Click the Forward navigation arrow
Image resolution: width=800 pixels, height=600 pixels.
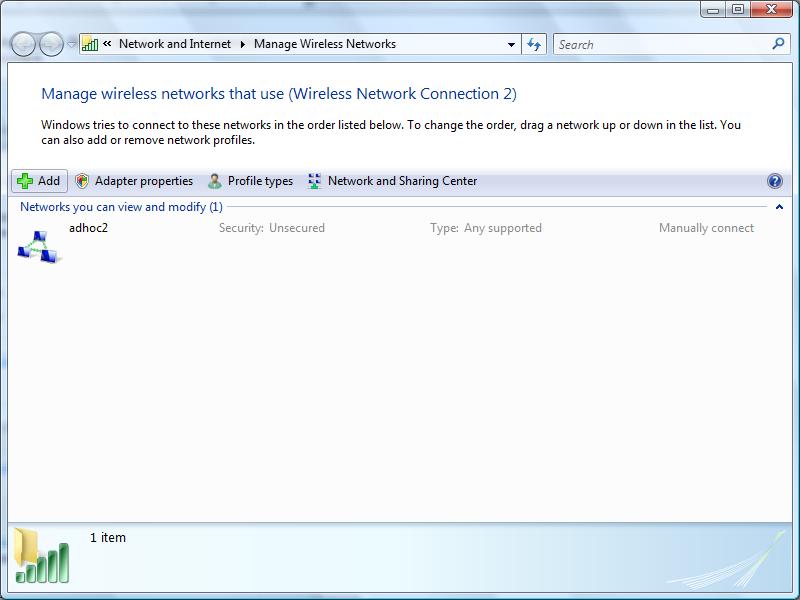point(51,44)
